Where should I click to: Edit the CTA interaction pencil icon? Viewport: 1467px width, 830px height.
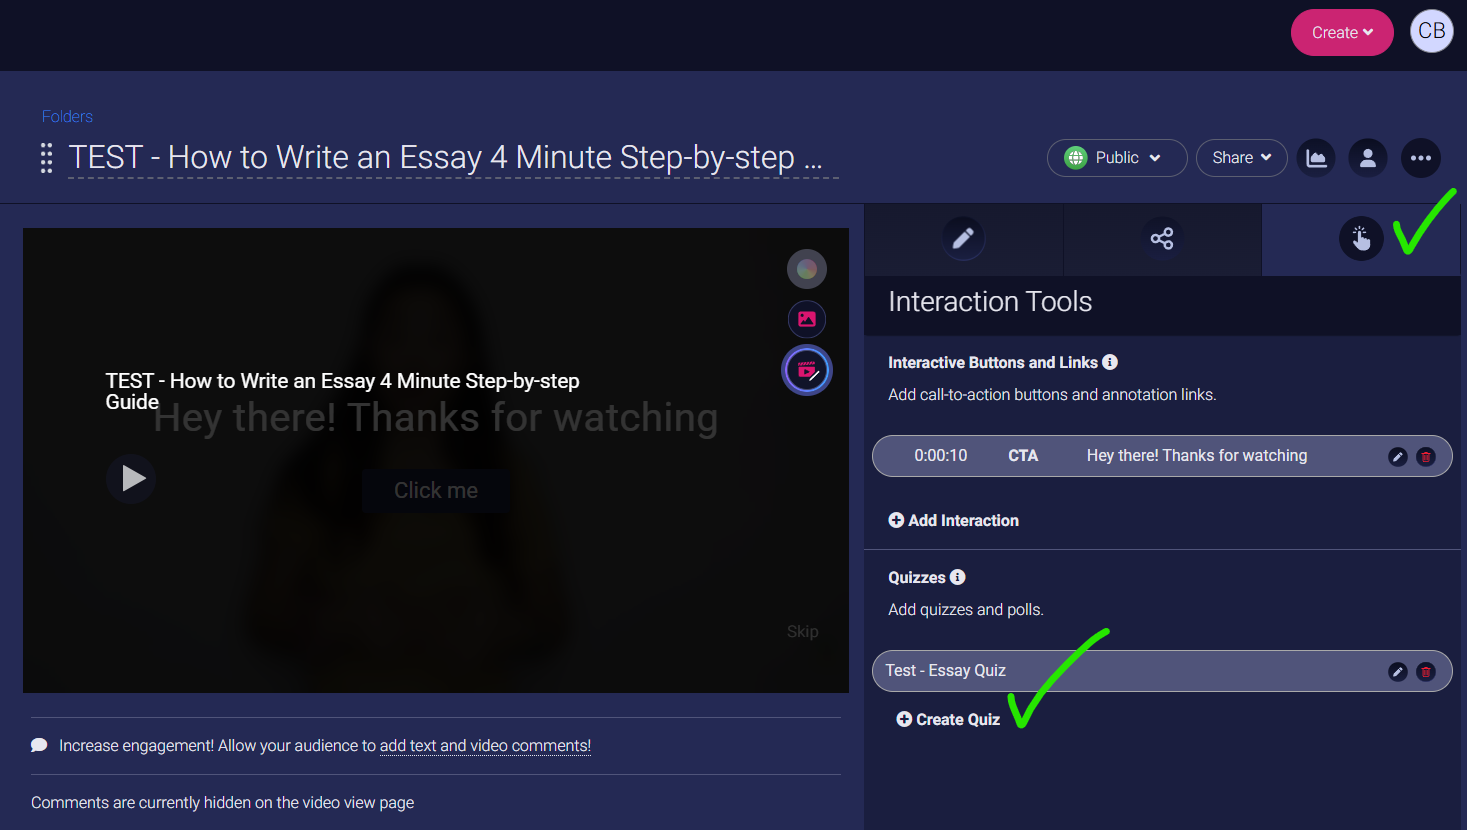[x=1397, y=457]
